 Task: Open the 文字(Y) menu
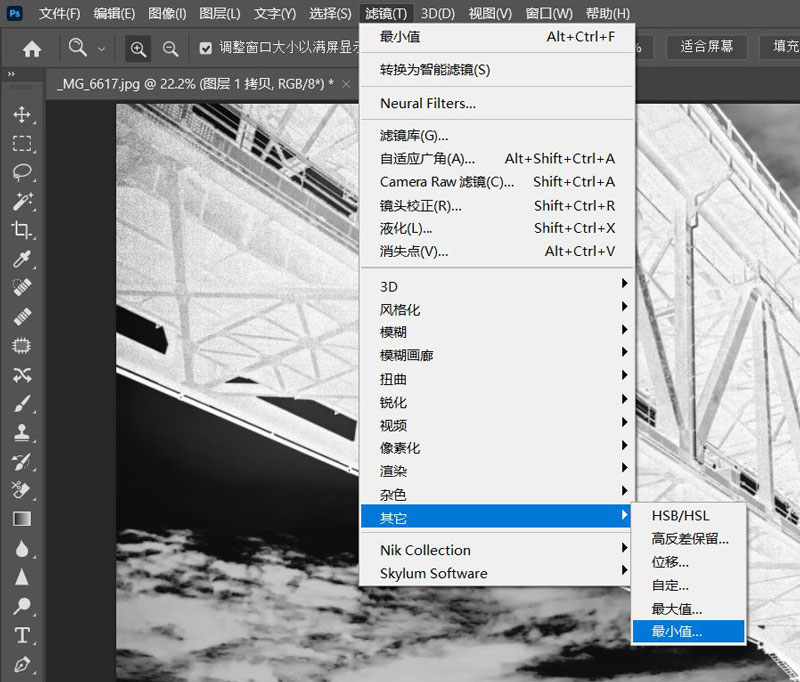[275, 13]
